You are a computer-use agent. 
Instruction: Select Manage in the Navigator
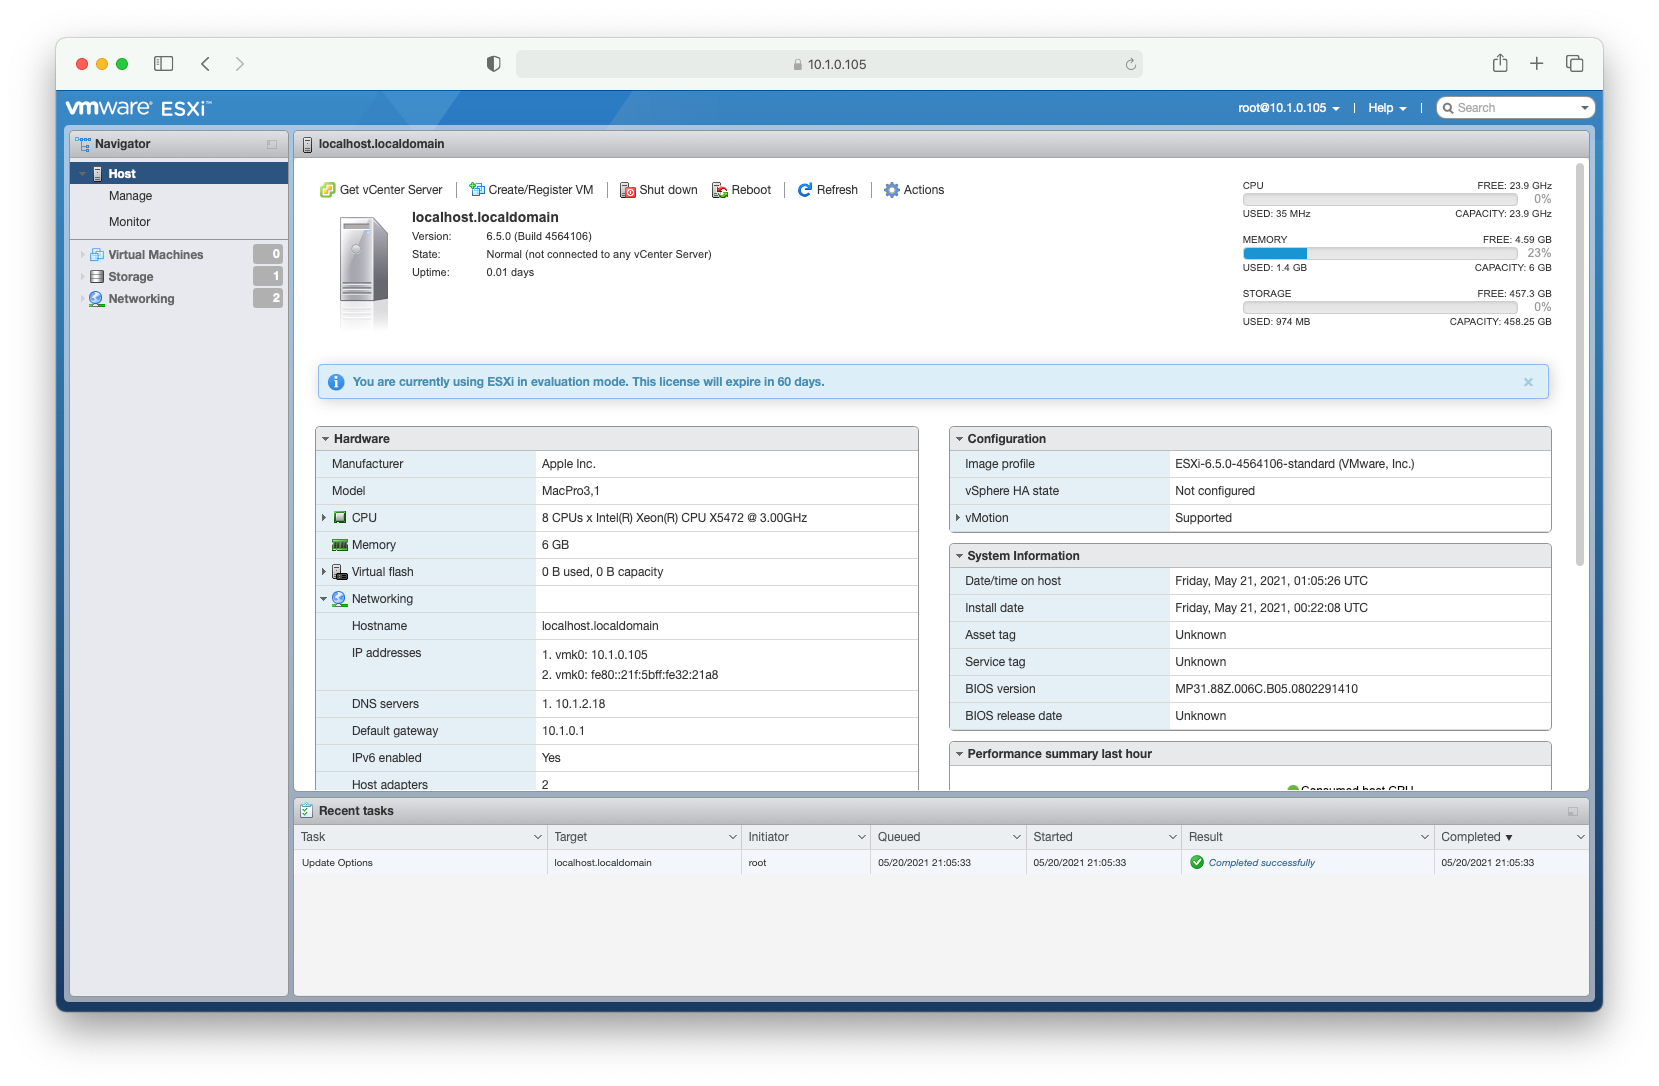point(131,196)
